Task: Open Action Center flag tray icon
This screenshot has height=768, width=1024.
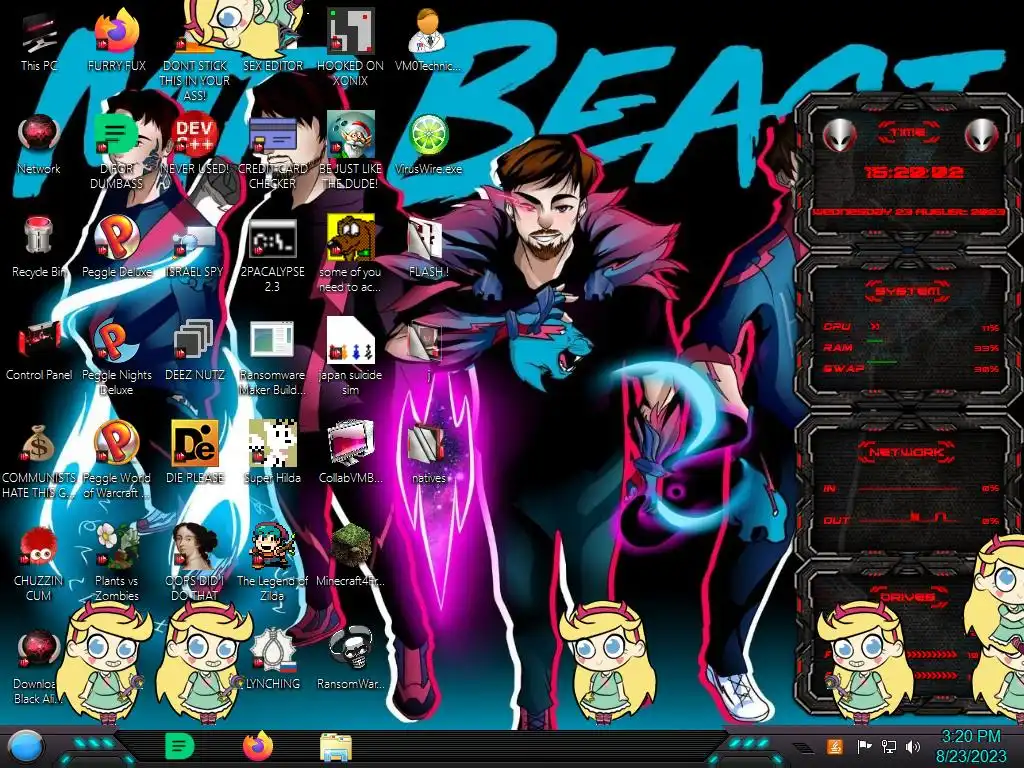Action: [x=864, y=746]
